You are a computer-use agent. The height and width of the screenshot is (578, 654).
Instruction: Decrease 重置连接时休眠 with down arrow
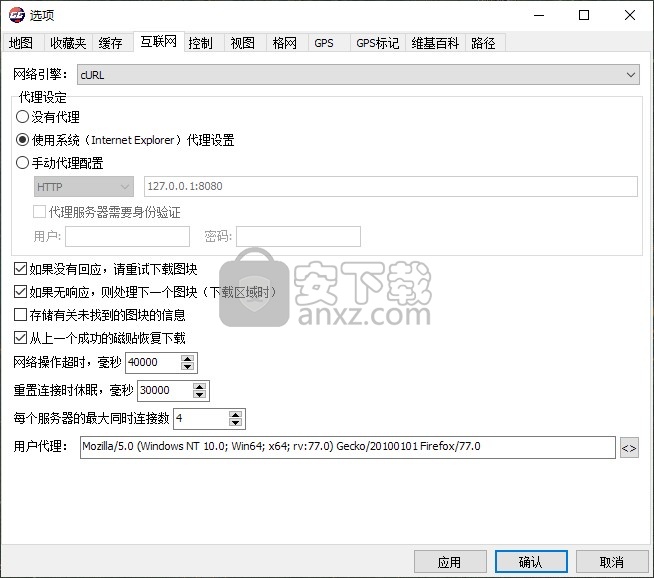pyautogui.click(x=200, y=395)
